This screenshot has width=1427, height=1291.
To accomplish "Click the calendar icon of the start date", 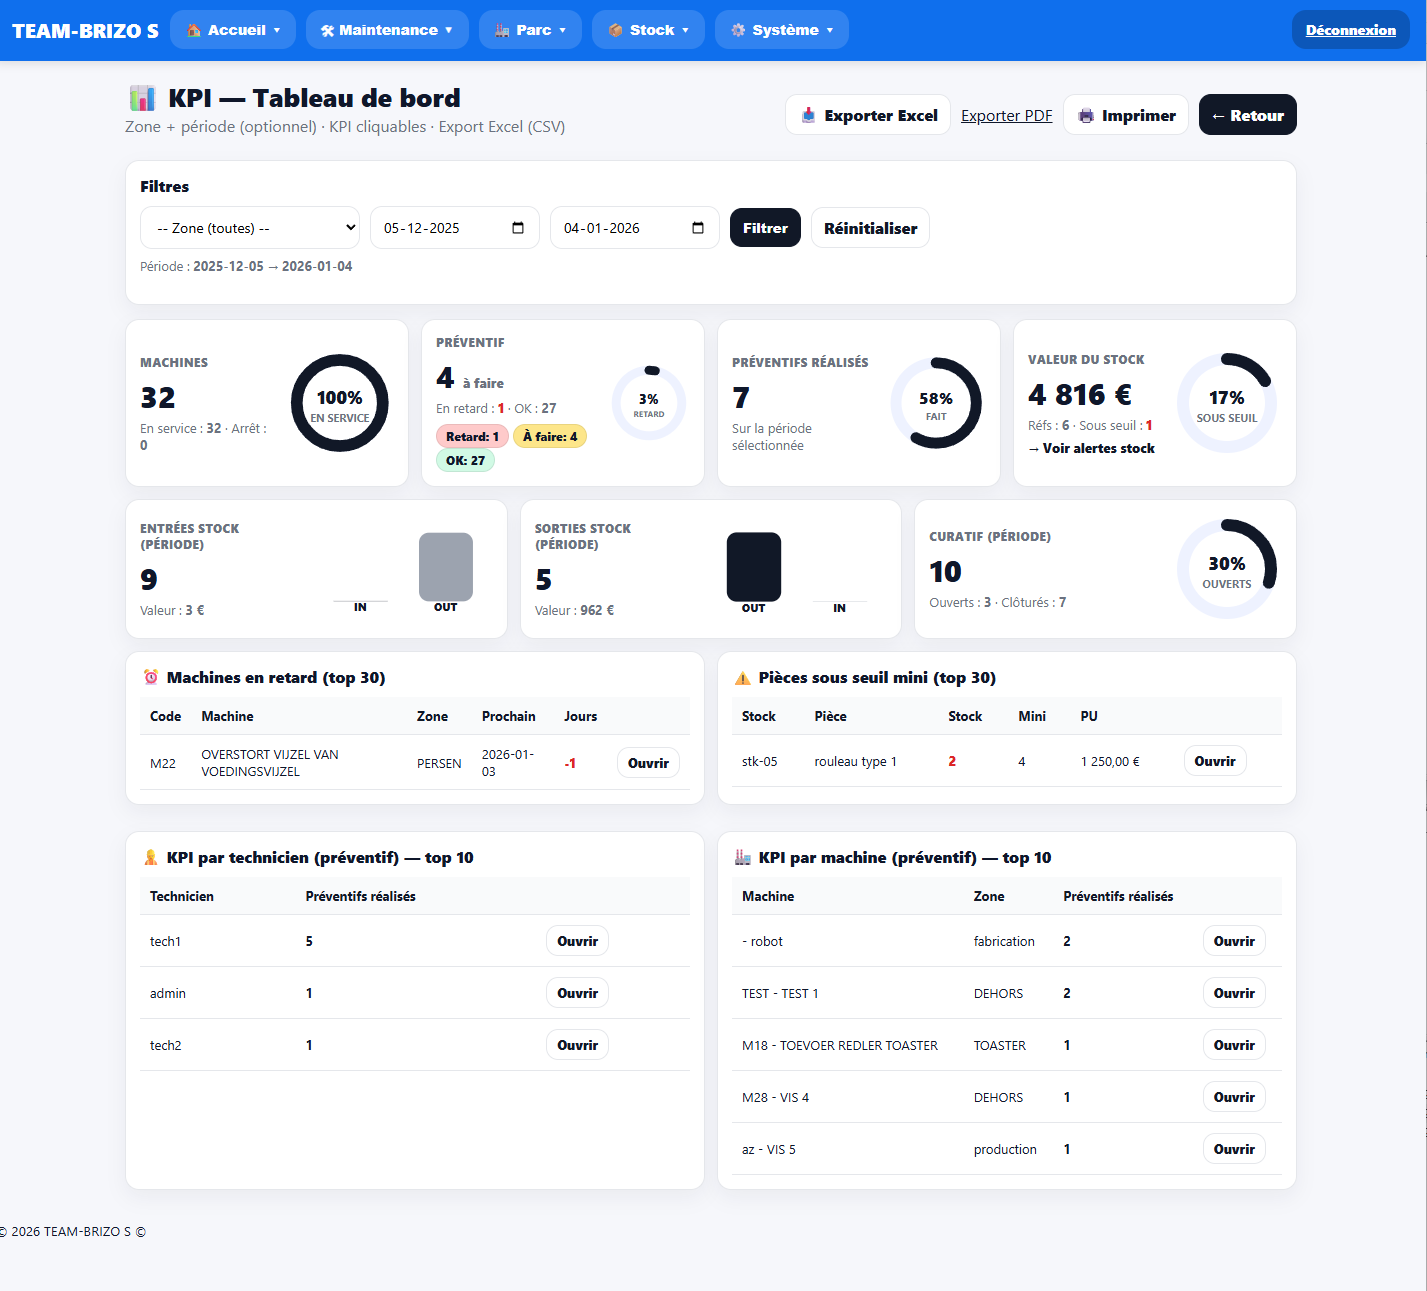I will (x=519, y=227).
